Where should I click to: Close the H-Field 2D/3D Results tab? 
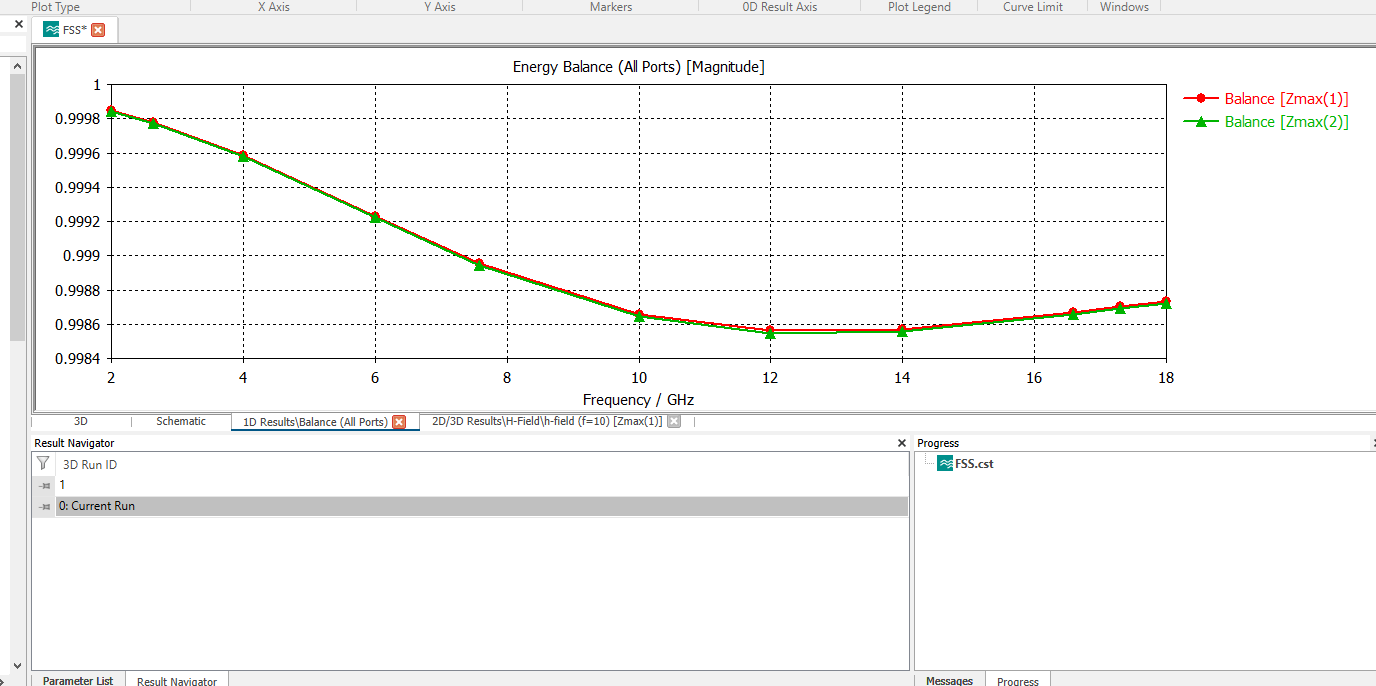(674, 422)
